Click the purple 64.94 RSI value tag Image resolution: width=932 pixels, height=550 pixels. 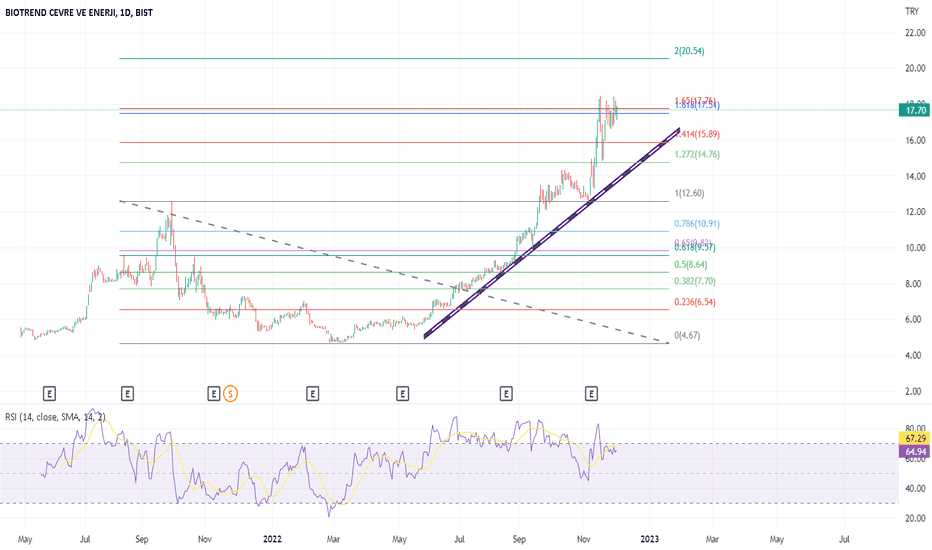click(915, 452)
